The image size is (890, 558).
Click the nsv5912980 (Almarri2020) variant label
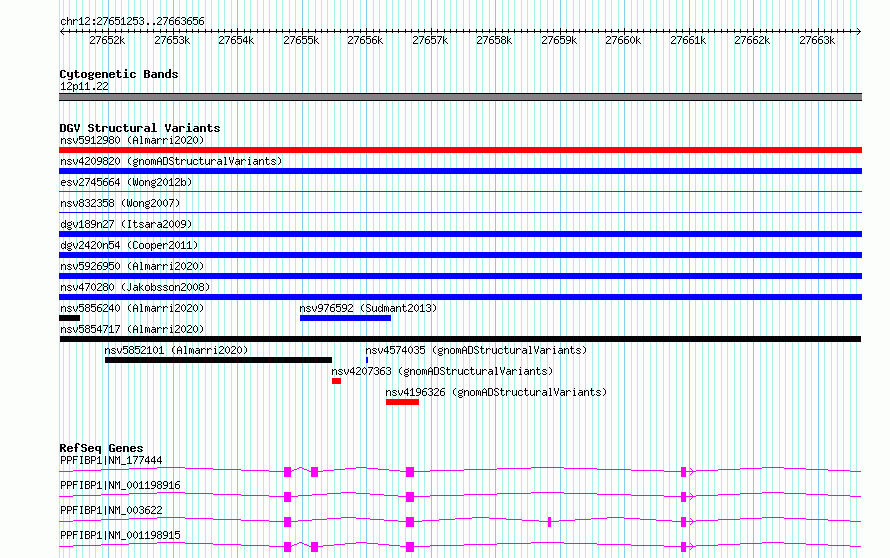(132, 140)
